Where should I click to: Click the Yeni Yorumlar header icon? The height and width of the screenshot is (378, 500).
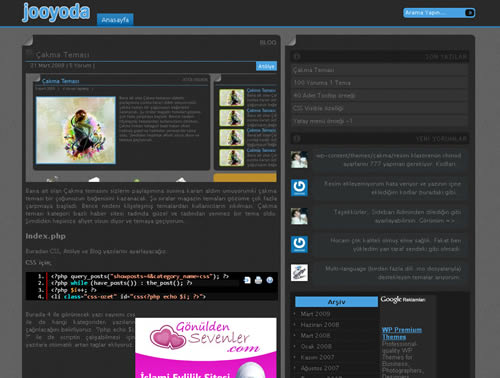pos(297,138)
